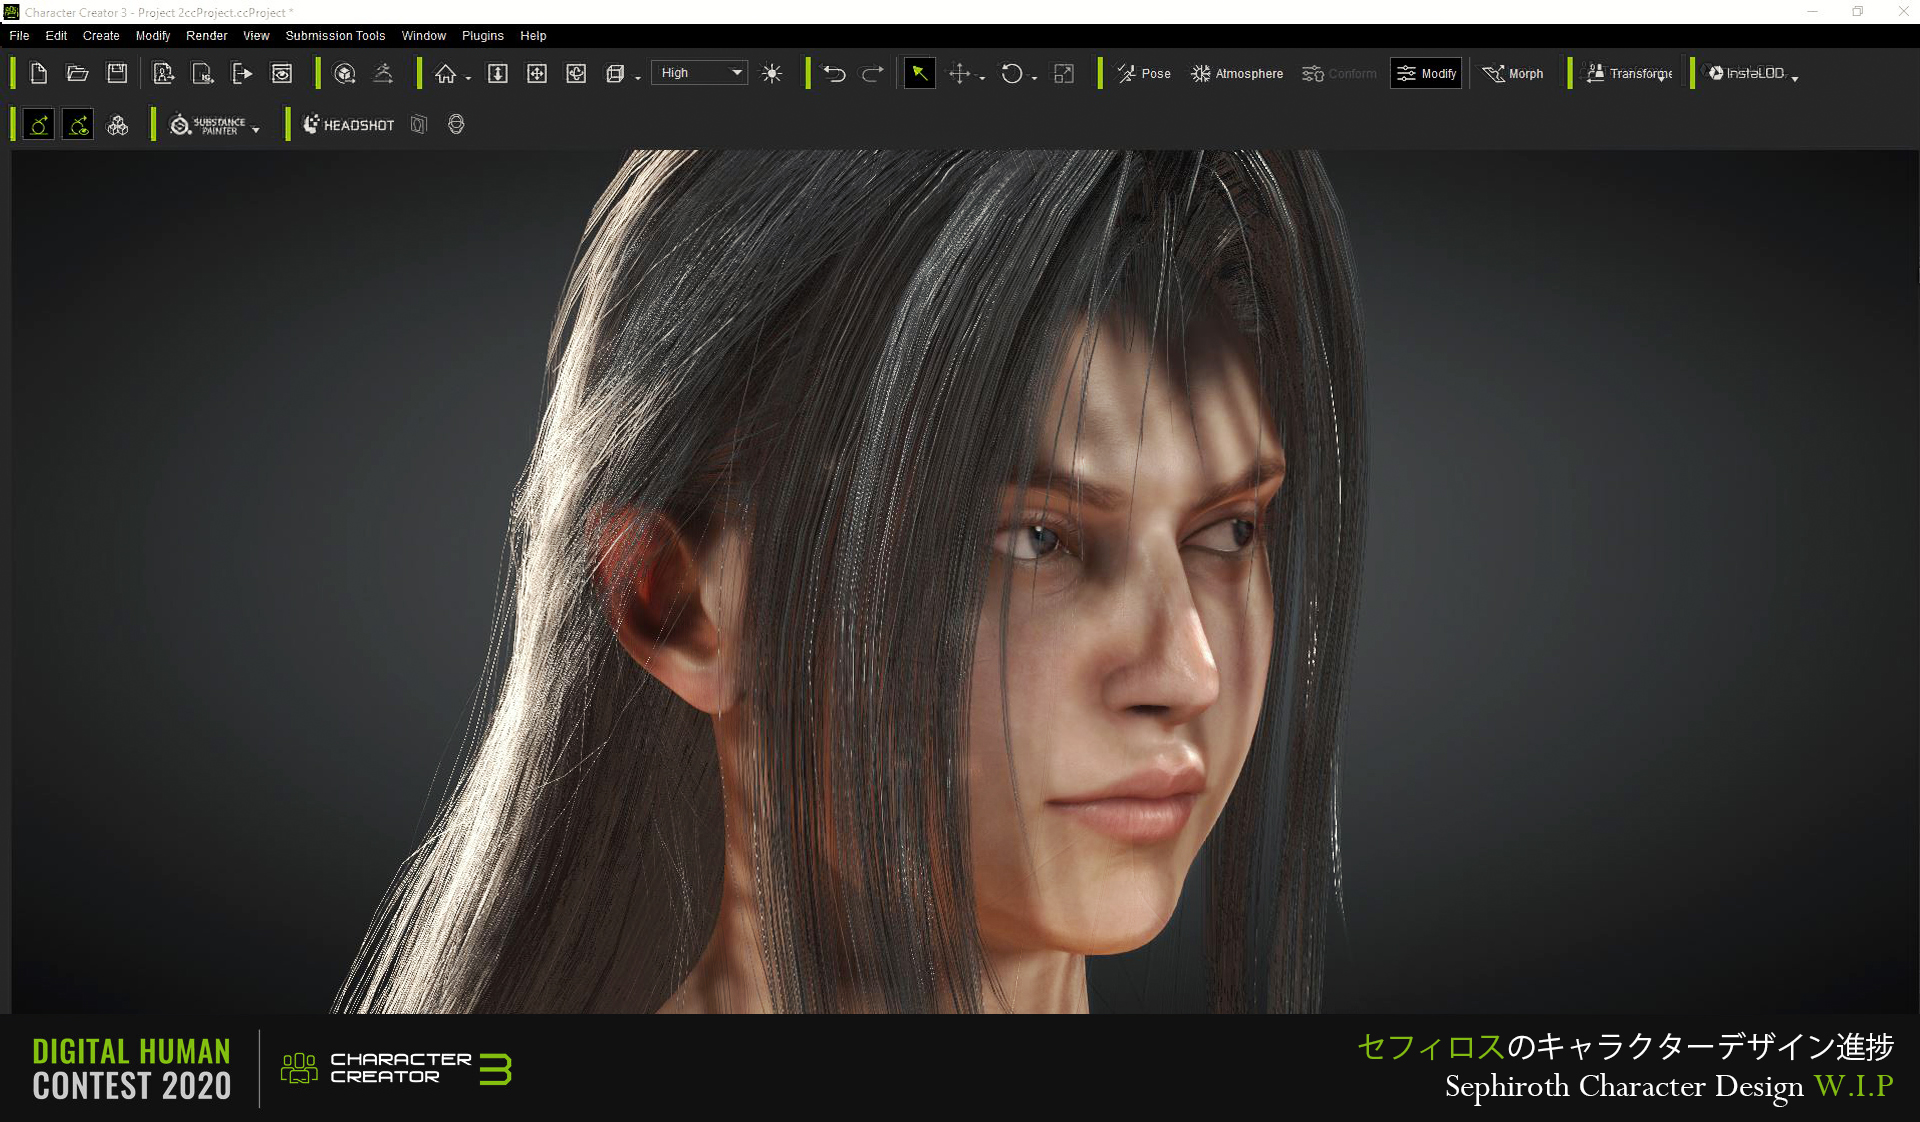Click the Render preview eye icon
This screenshot has width=1920, height=1122.
pyautogui.click(x=282, y=73)
